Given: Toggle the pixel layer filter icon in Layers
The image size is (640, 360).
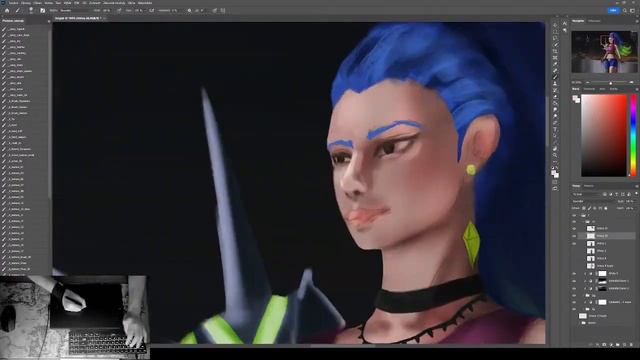Looking at the screenshot, I should tap(604, 194).
